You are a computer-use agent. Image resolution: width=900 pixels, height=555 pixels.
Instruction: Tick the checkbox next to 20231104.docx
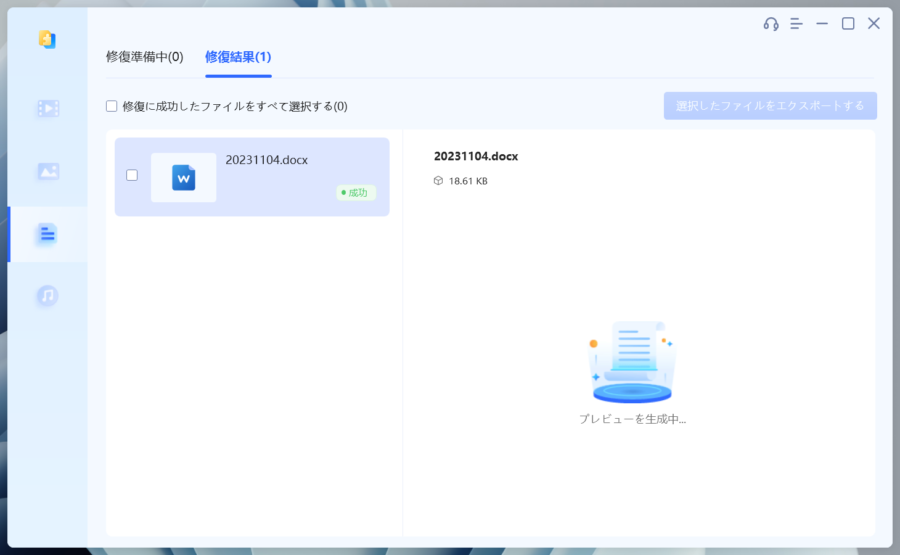pyautogui.click(x=132, y=175)
